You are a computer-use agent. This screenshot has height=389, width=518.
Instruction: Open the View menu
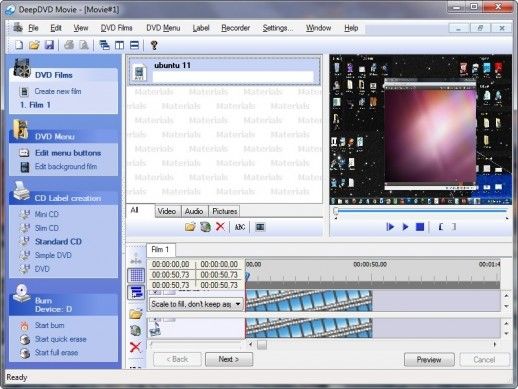tap(81, 28)
